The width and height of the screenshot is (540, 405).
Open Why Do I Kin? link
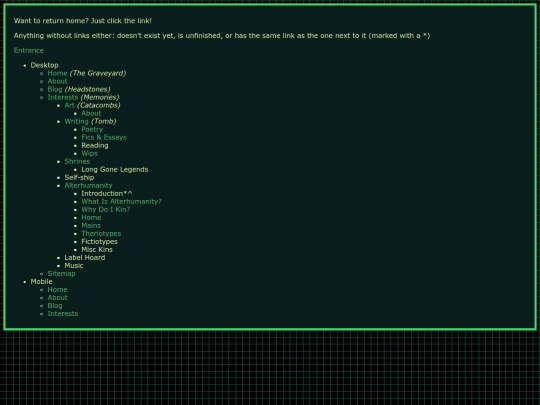(x=106, y=209)
